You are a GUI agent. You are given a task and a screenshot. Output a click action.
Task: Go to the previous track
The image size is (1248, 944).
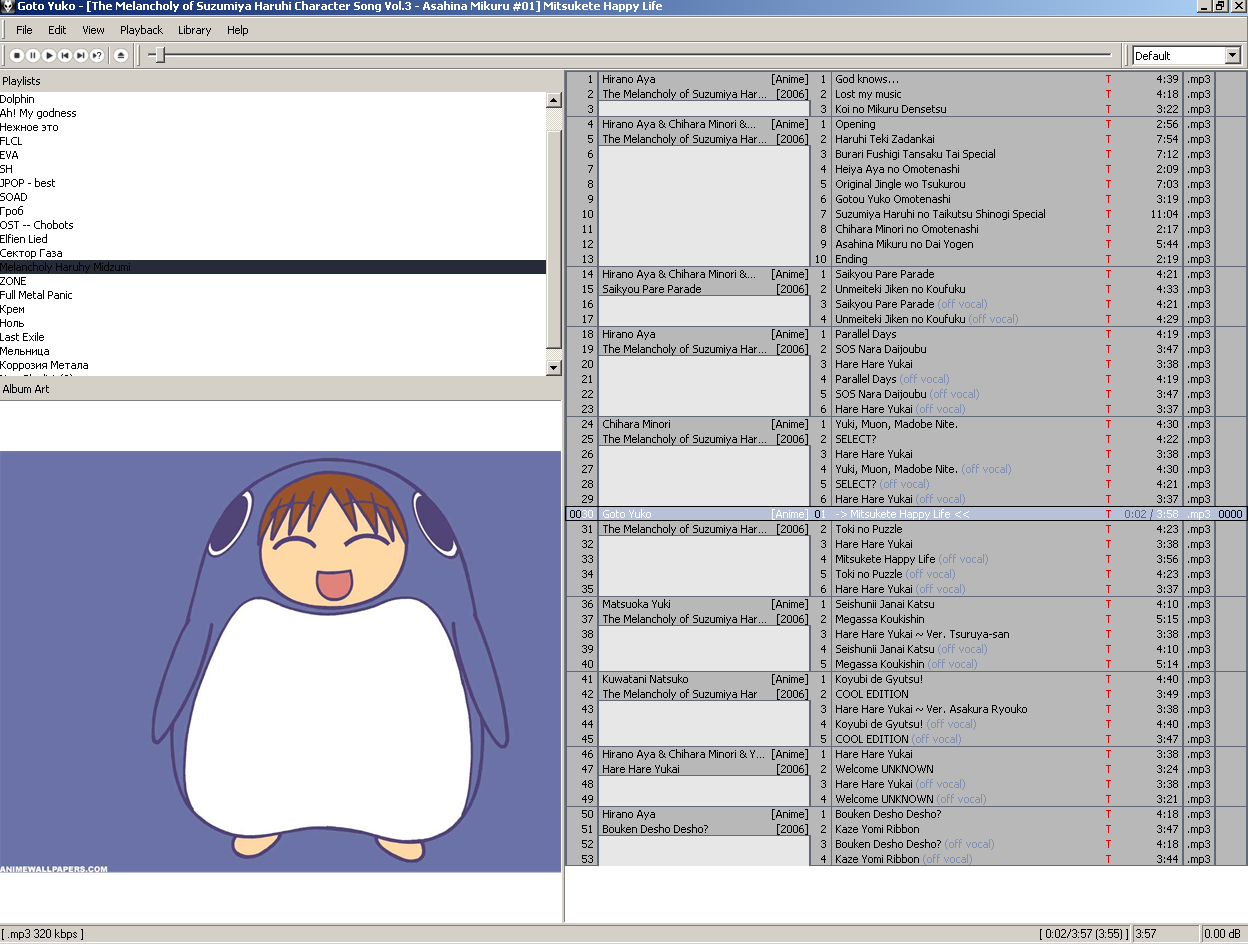click(65, 56)
